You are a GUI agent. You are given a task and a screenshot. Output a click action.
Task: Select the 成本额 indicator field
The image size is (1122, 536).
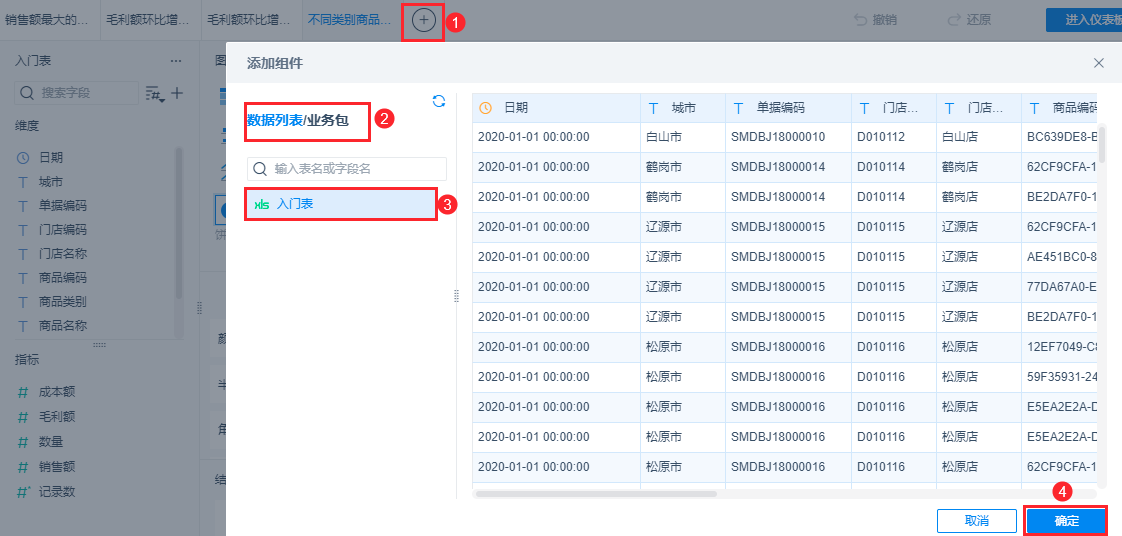click(x=57, y=391)
